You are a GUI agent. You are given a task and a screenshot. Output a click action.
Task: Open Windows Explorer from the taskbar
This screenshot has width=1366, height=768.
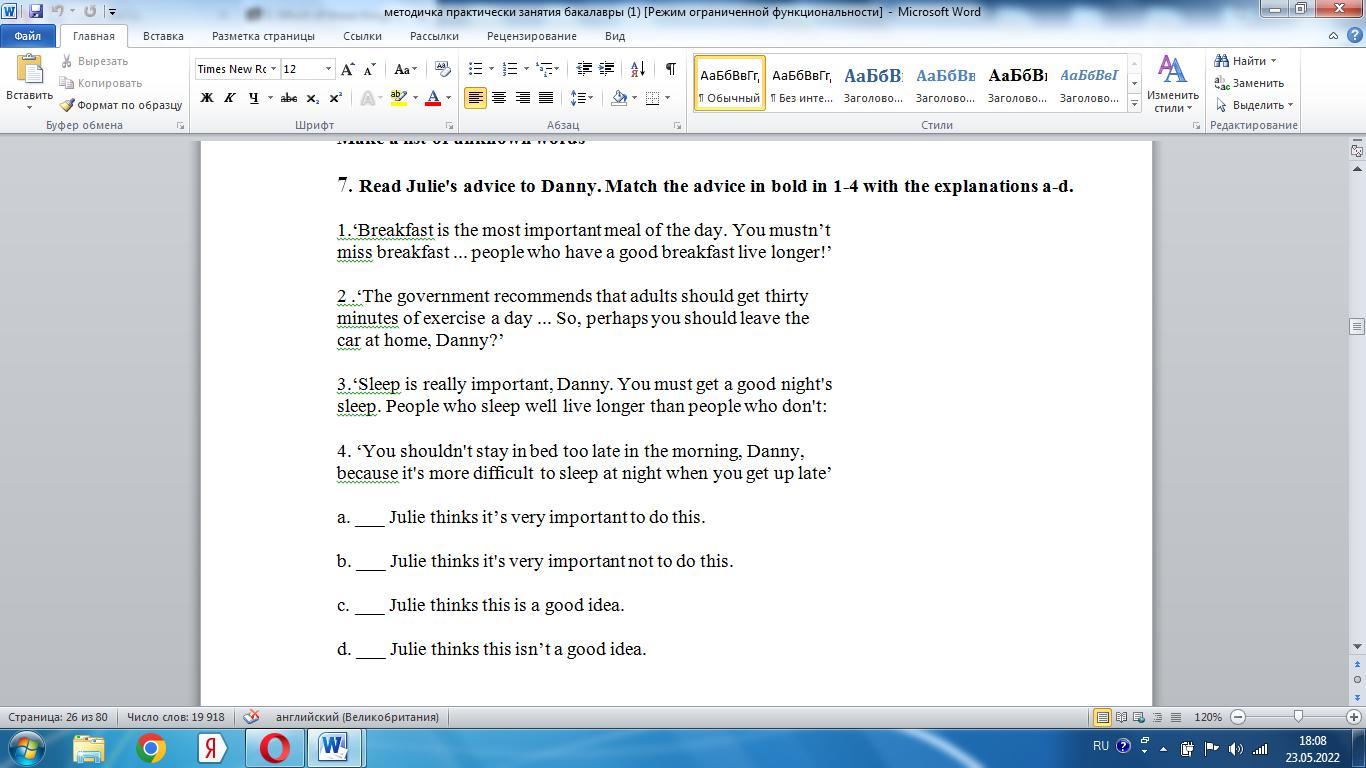click(89, 748)
